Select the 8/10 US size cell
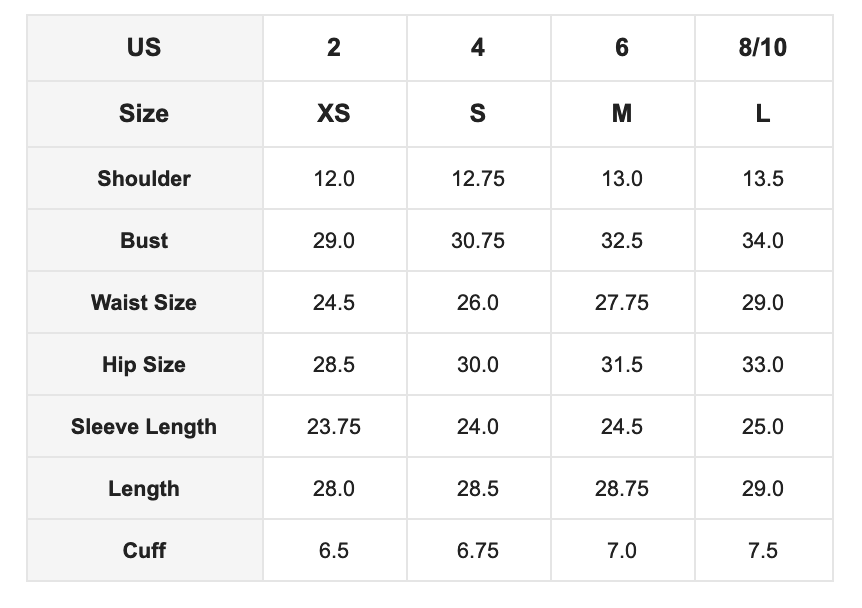 pyautogui.click(x=762, y=47)
